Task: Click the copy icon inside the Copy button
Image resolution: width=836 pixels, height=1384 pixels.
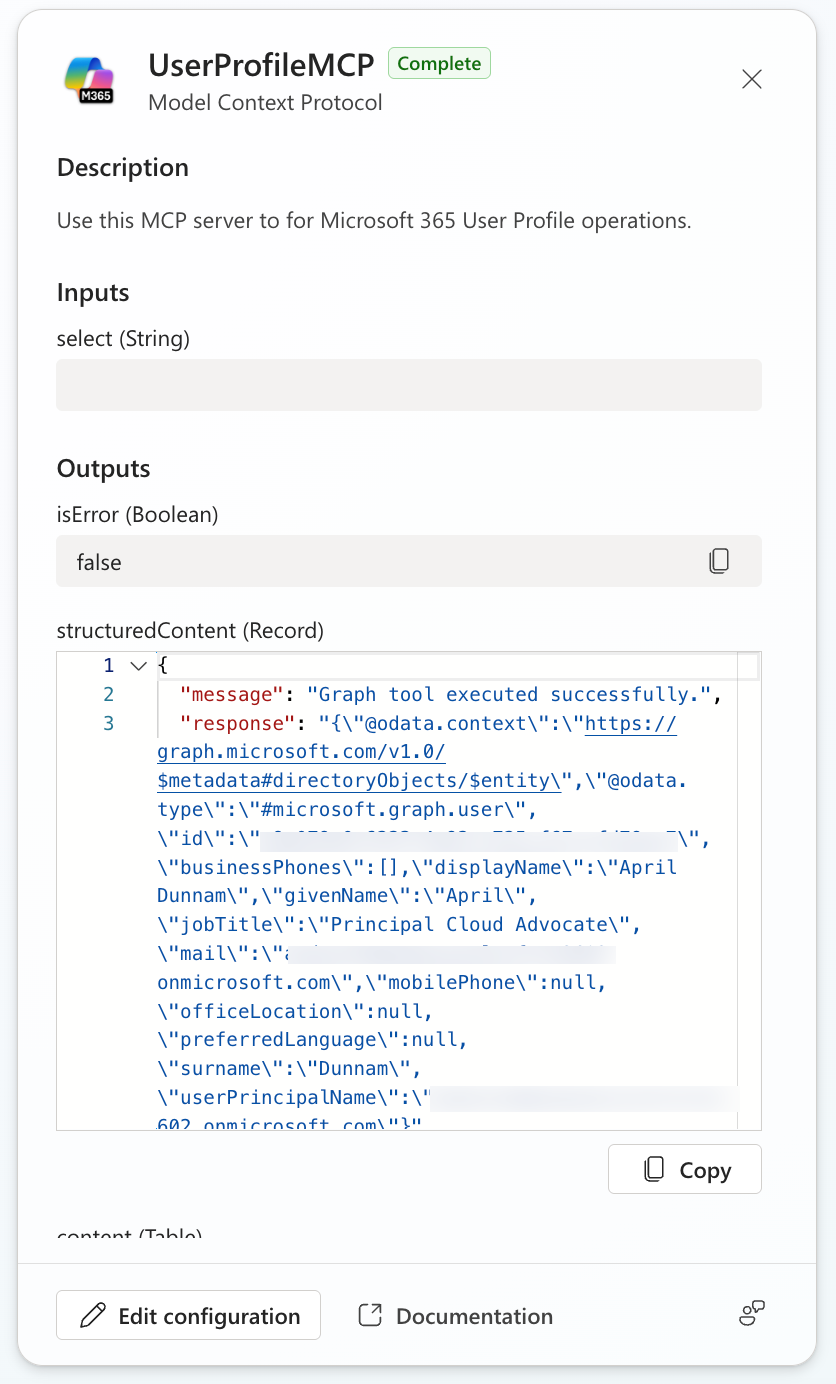Action: click(x=655, y=1169)
